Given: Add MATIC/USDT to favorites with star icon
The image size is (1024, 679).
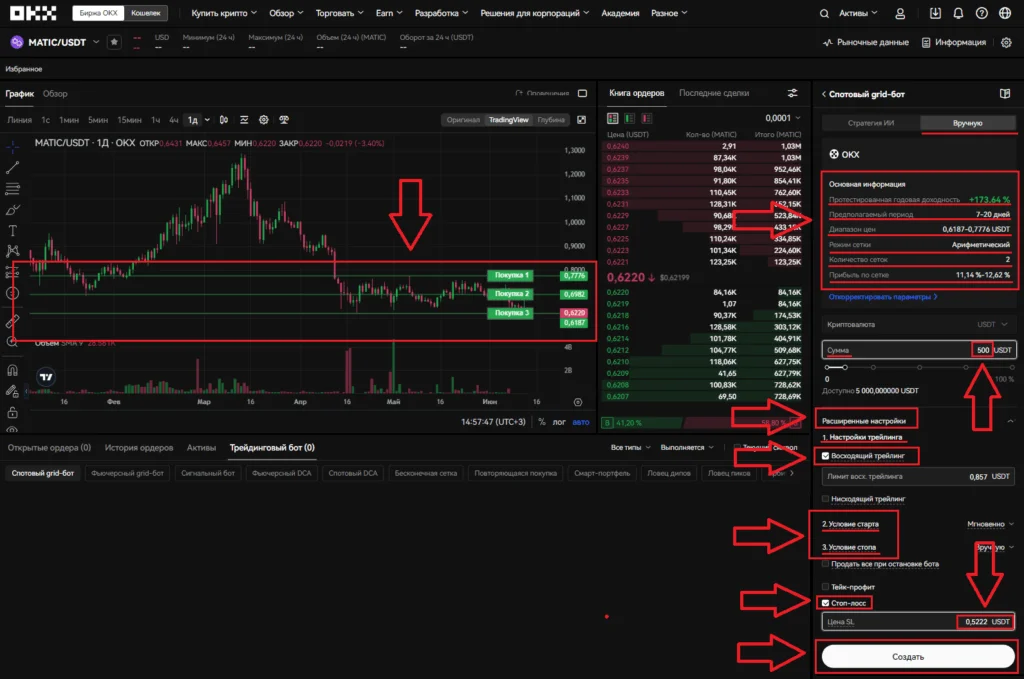Looking at the screenshot, I should click(114, 42).
